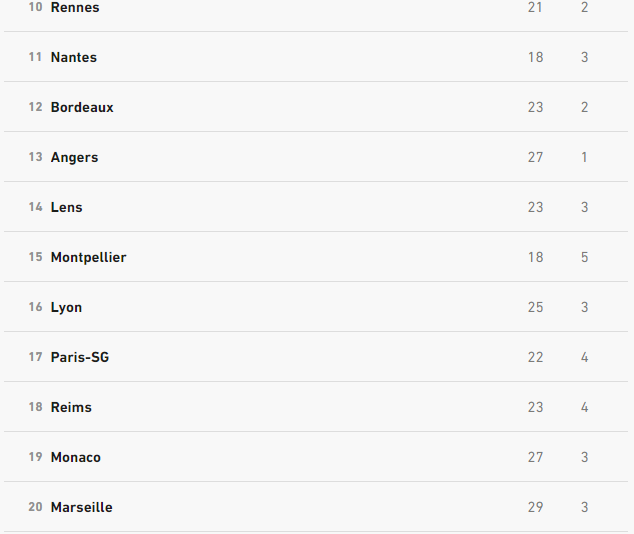Select the 27 value in Angers' row
Image resolution: width=634 pixels, height=534 pixels.
[535, 158]
